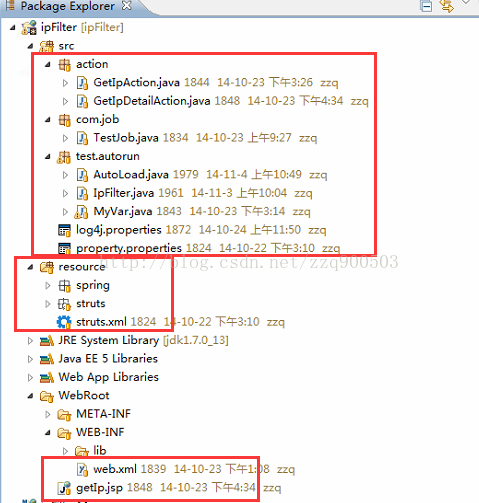The image size is (479, 503).
Task: Collapse the src source folder
Action: point(30,46)
